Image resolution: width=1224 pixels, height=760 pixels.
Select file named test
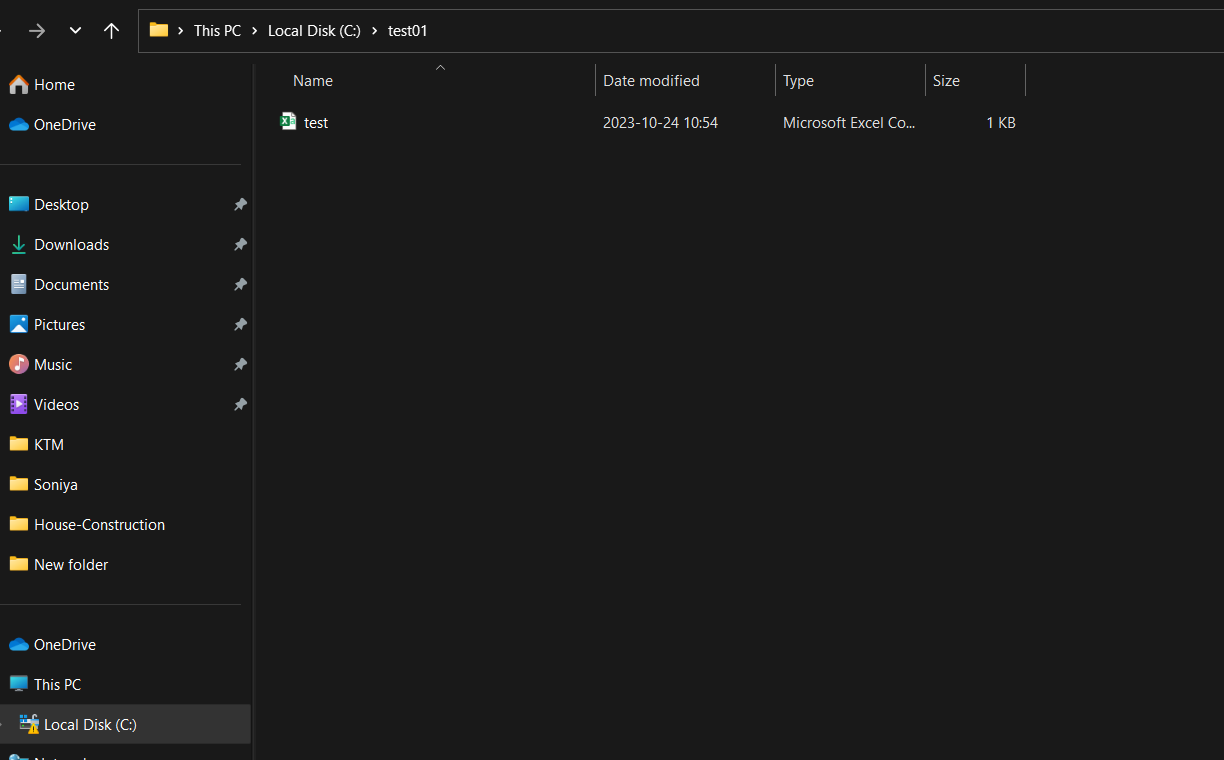click(x=316, y=123)
